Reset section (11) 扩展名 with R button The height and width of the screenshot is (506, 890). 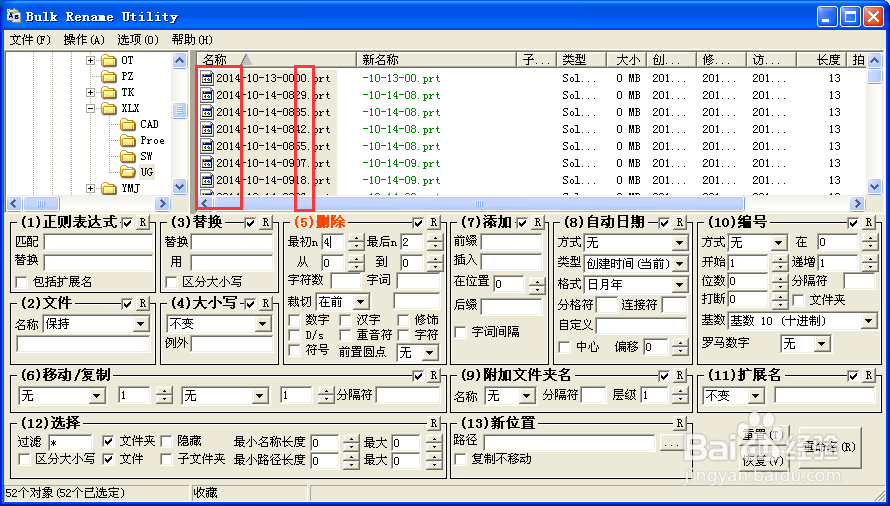tap(869, 375)
